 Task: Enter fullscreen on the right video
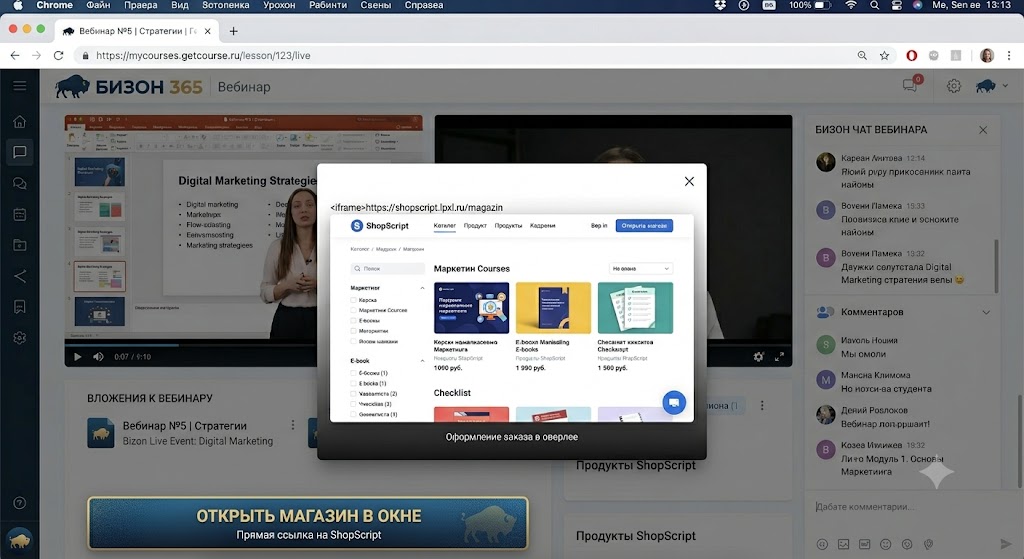[779, 357]
